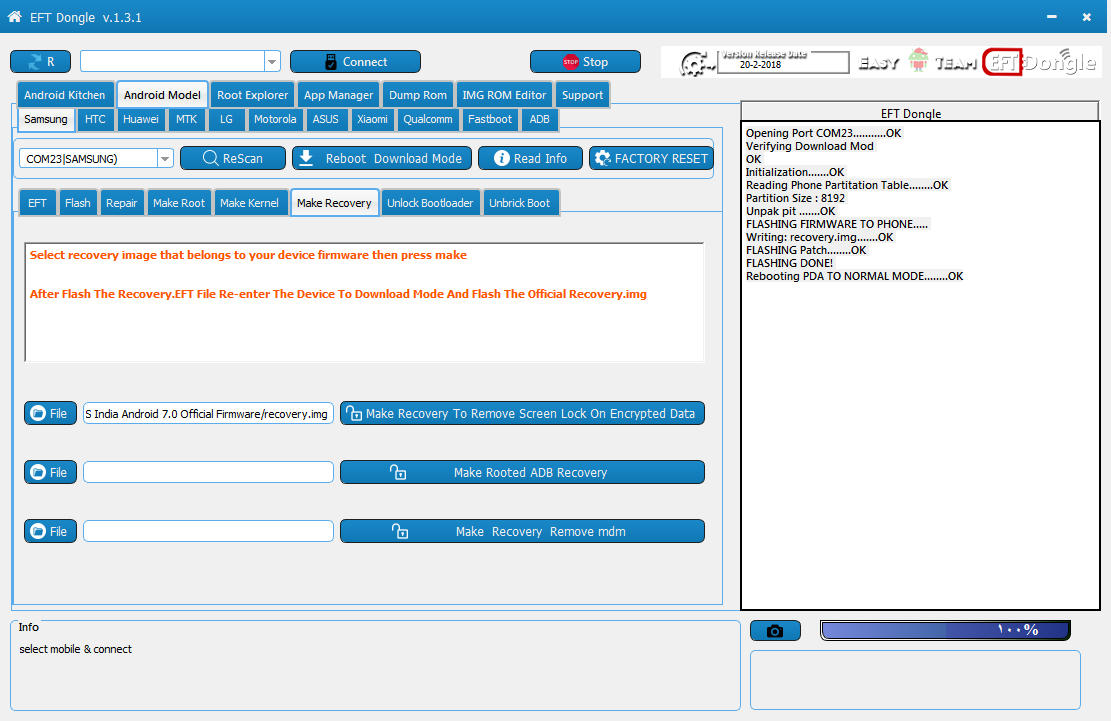1111x721 pixels.
Task: Open the Make Root sub-tab
Action: 179,203
